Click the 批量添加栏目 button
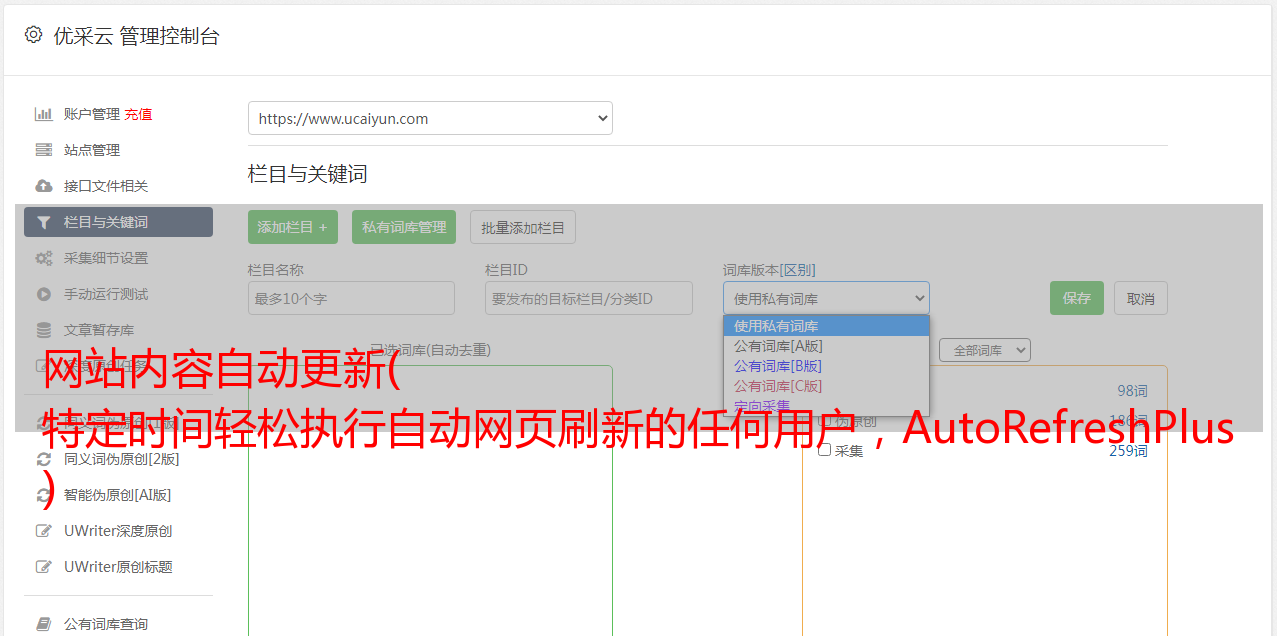The image size is (1277, 636). (523, 227)
